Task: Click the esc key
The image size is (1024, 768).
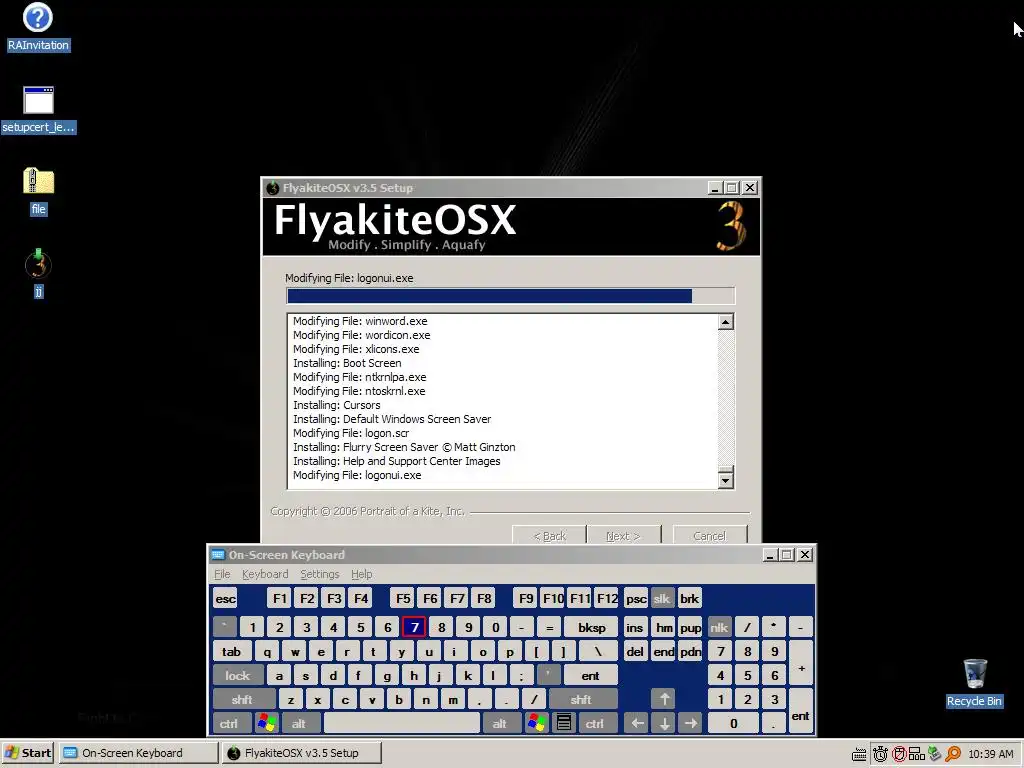Action: (225, 598)
